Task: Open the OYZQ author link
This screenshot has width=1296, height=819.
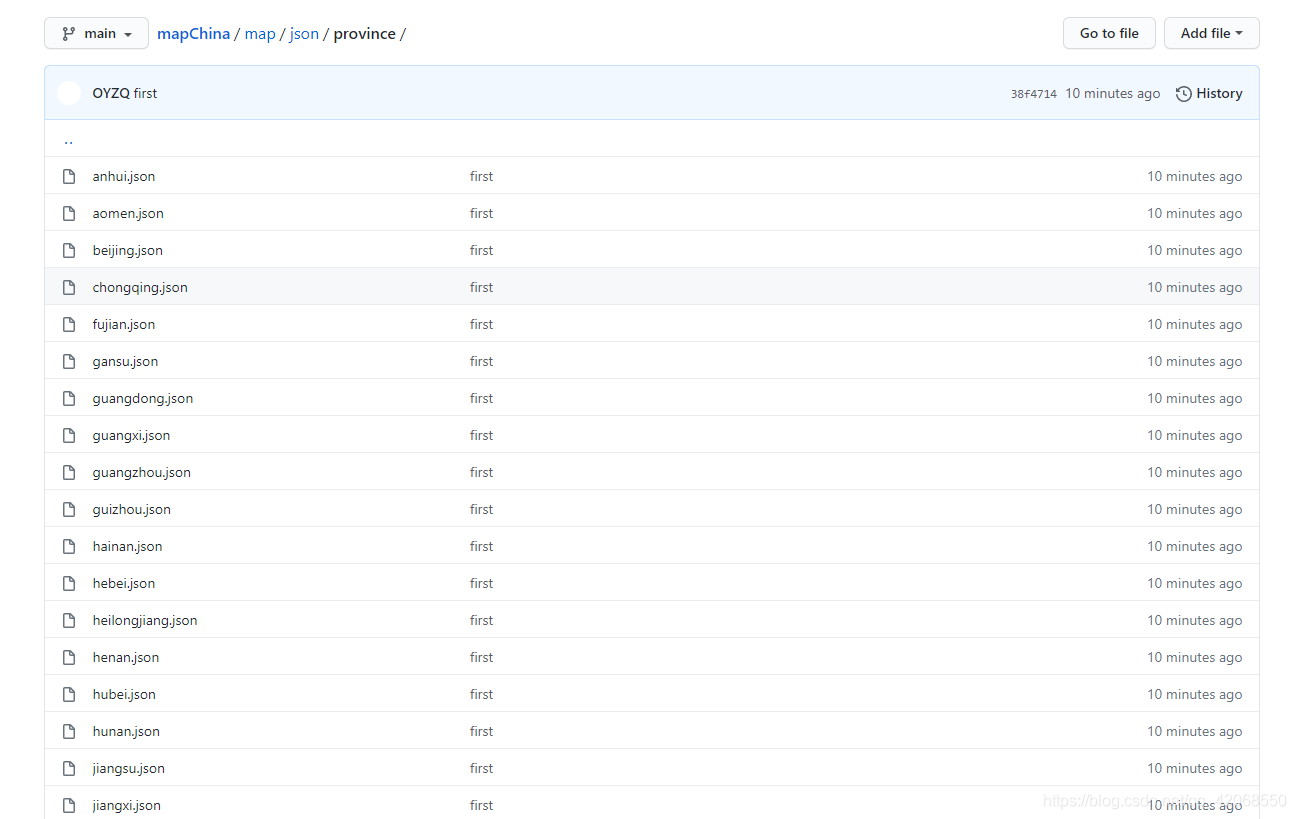Action: (111, 93)
